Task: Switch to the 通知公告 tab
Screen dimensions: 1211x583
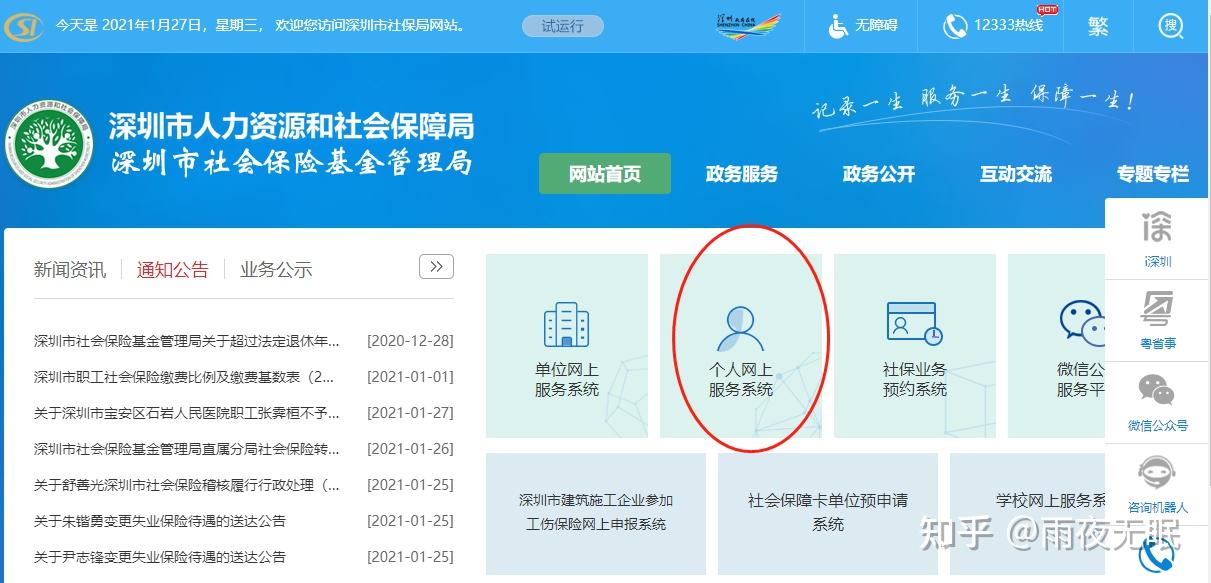Action: tap(171, 268)
